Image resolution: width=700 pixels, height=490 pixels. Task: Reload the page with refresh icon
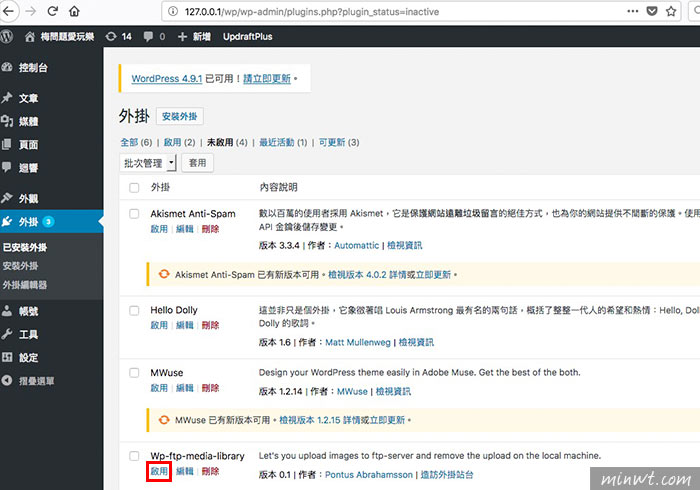[53, 11]
